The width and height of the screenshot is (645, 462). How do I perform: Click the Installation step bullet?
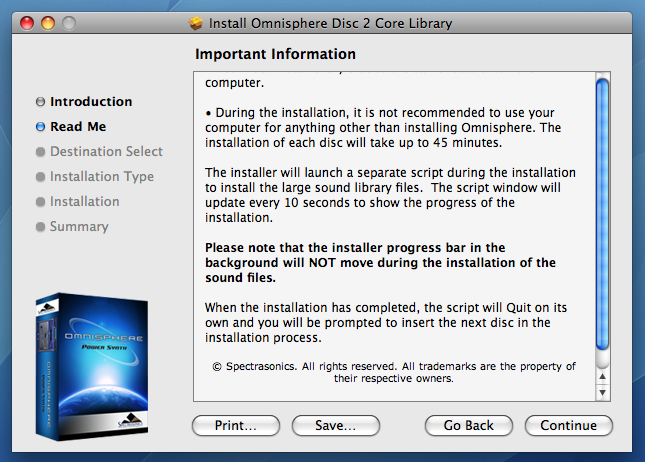coord(40,202)
